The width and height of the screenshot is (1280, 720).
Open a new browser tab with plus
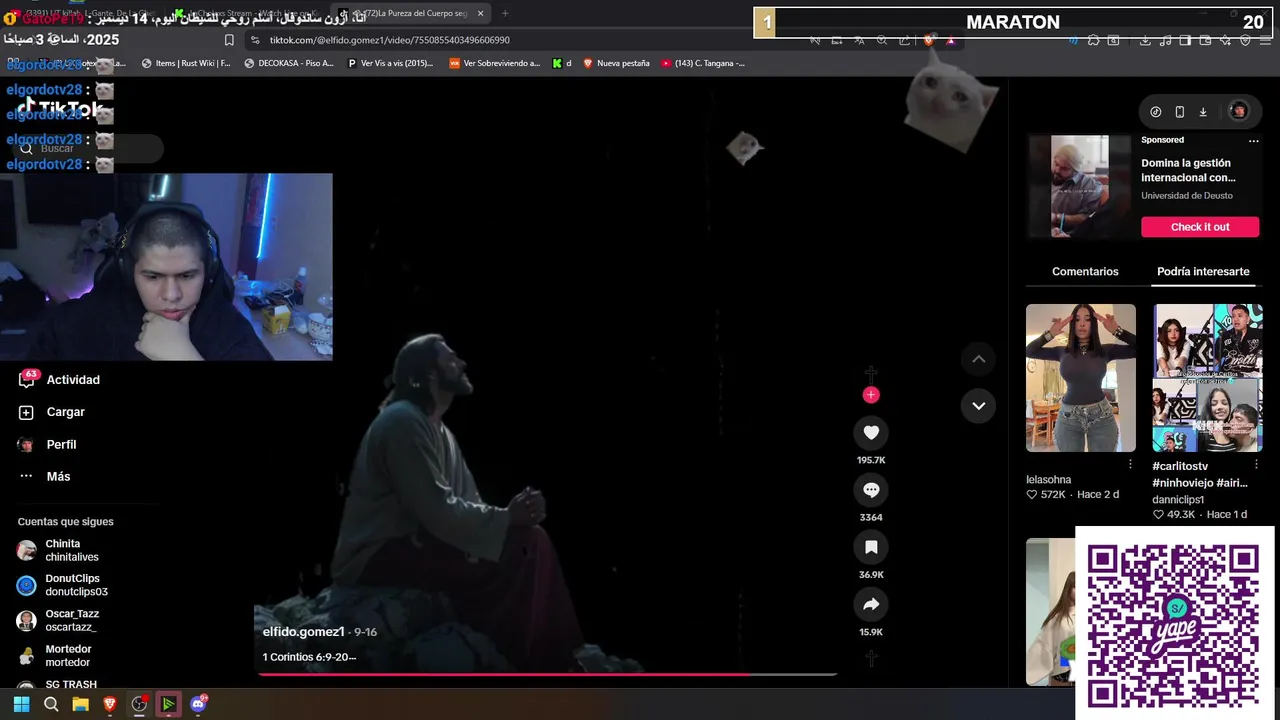(x=505, y=13)
